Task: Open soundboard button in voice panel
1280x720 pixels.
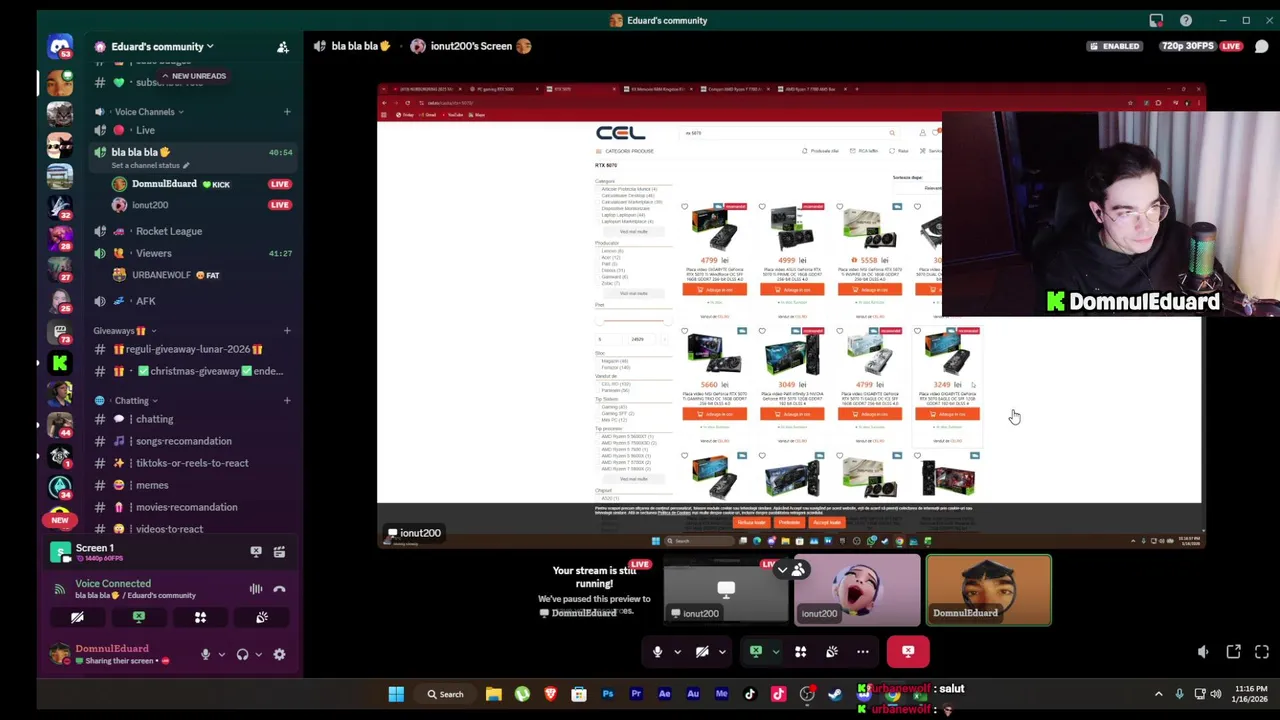Action: coord(262,617)
